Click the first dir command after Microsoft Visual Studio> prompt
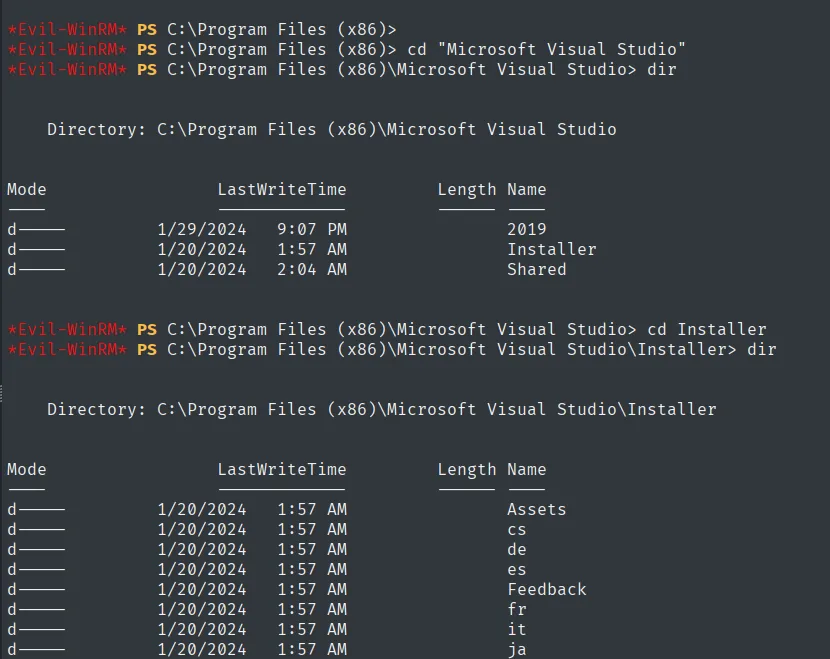The image size is (830, 659). click(x=662, y=69)
